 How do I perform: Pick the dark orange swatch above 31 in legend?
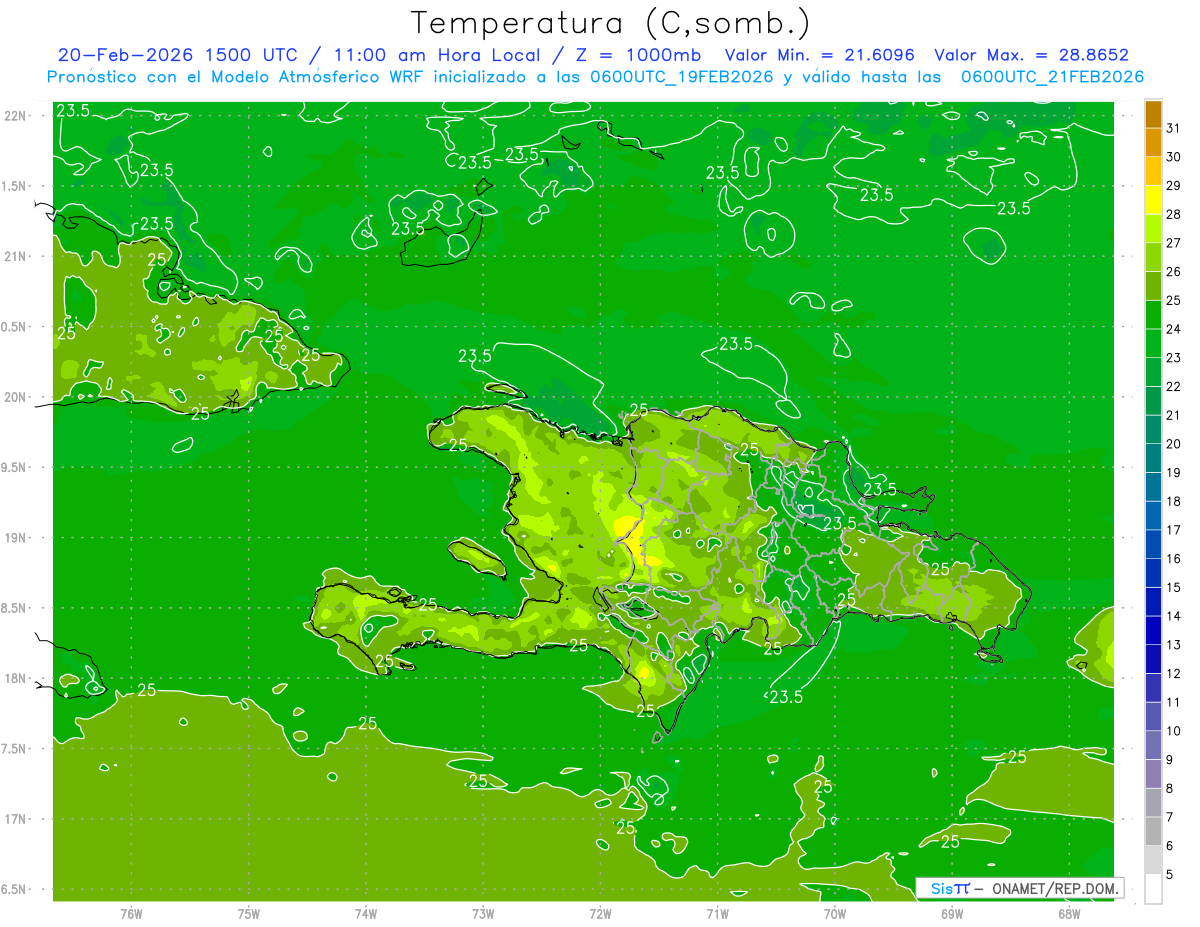coord(1153,114)
